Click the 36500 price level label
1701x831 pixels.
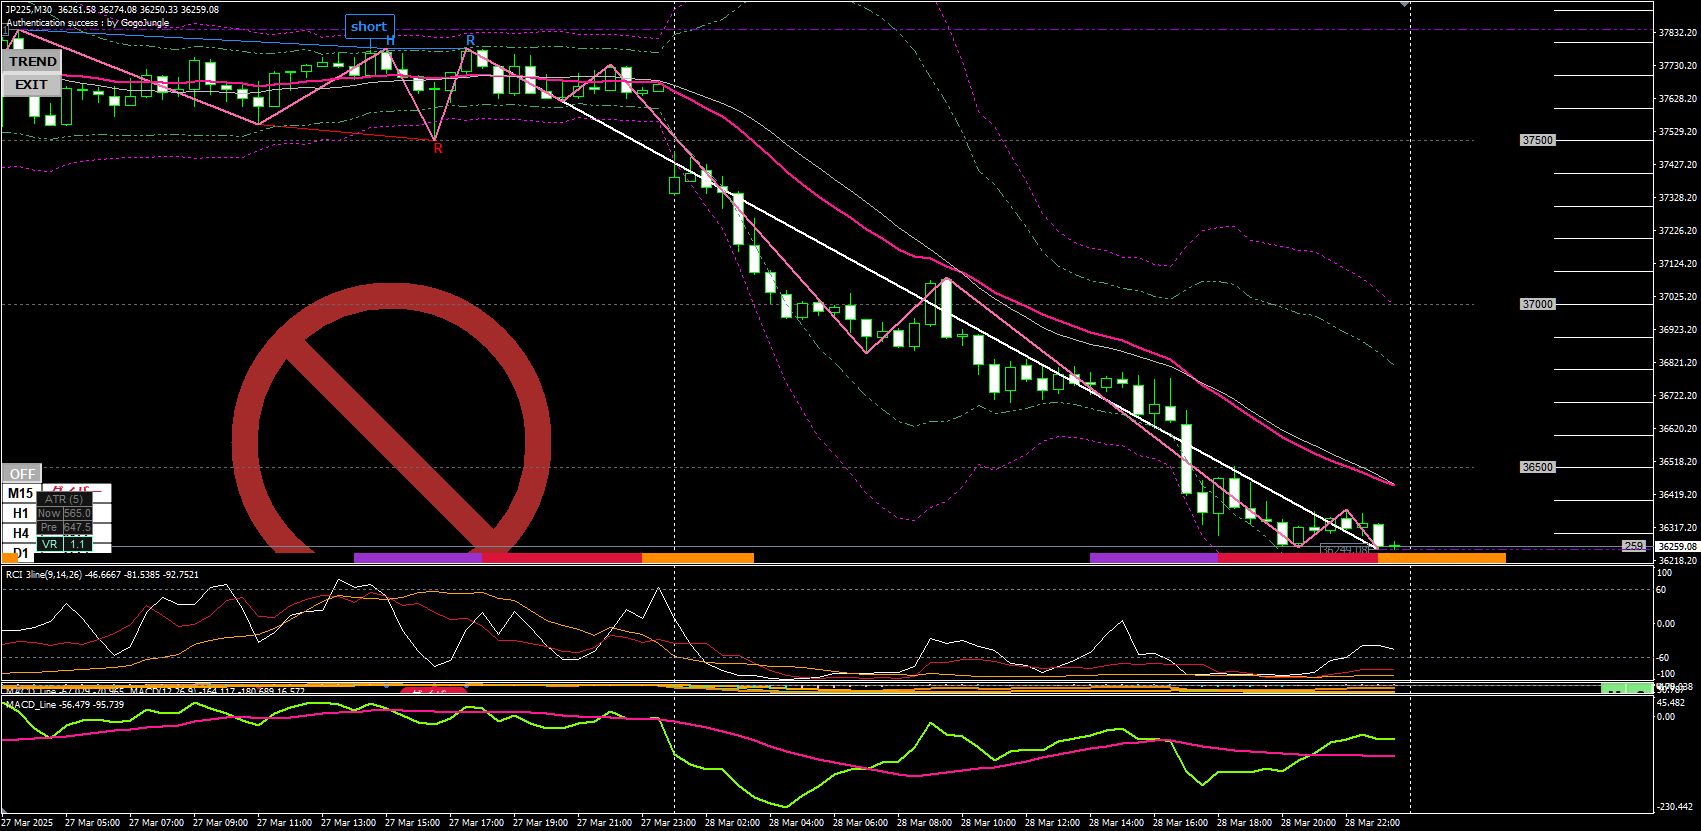[1537, 467]
